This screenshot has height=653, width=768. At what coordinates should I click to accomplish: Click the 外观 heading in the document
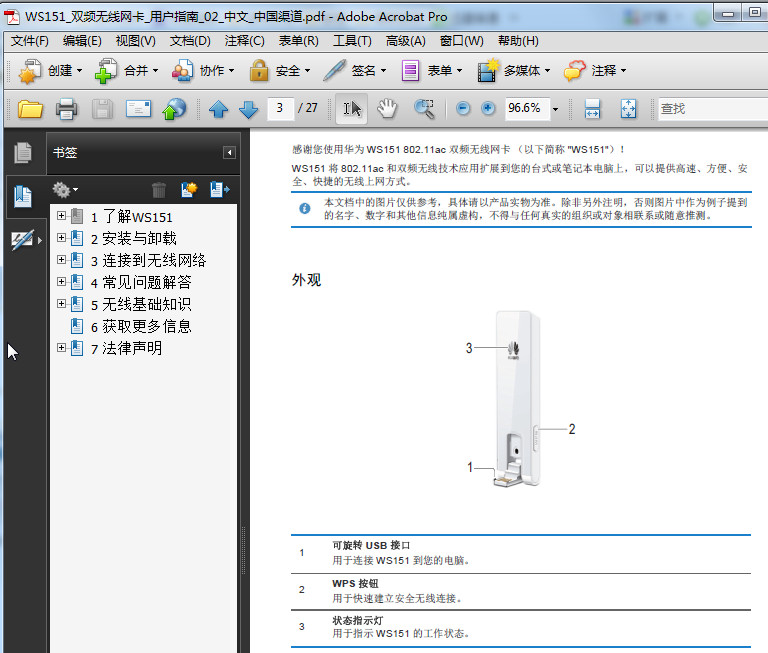[x=307, y=280]
